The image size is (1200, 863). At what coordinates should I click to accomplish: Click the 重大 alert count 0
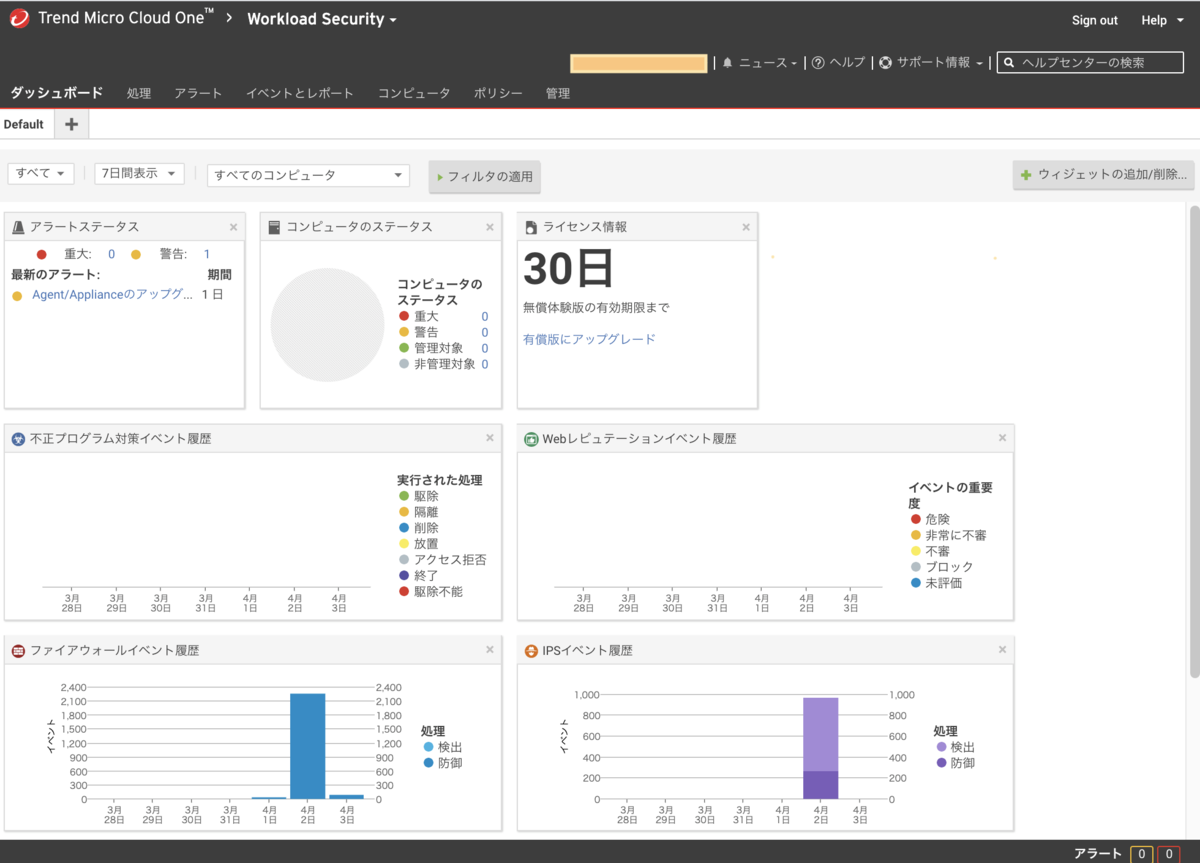pyautogui.click(x=111, y=254)
